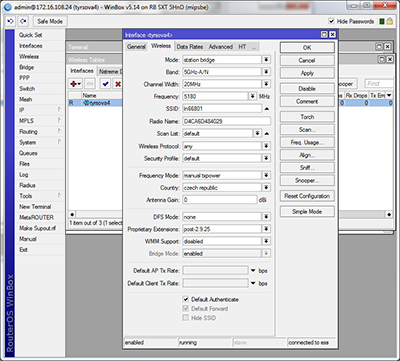This screenshot has height=361, width=400.
Task: Click the Snooper... button in the dialog
Action: point(307,180)
